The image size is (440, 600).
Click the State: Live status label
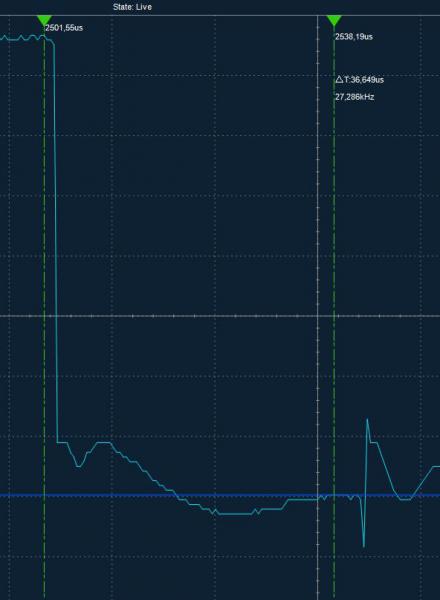[x=132, y=7]
